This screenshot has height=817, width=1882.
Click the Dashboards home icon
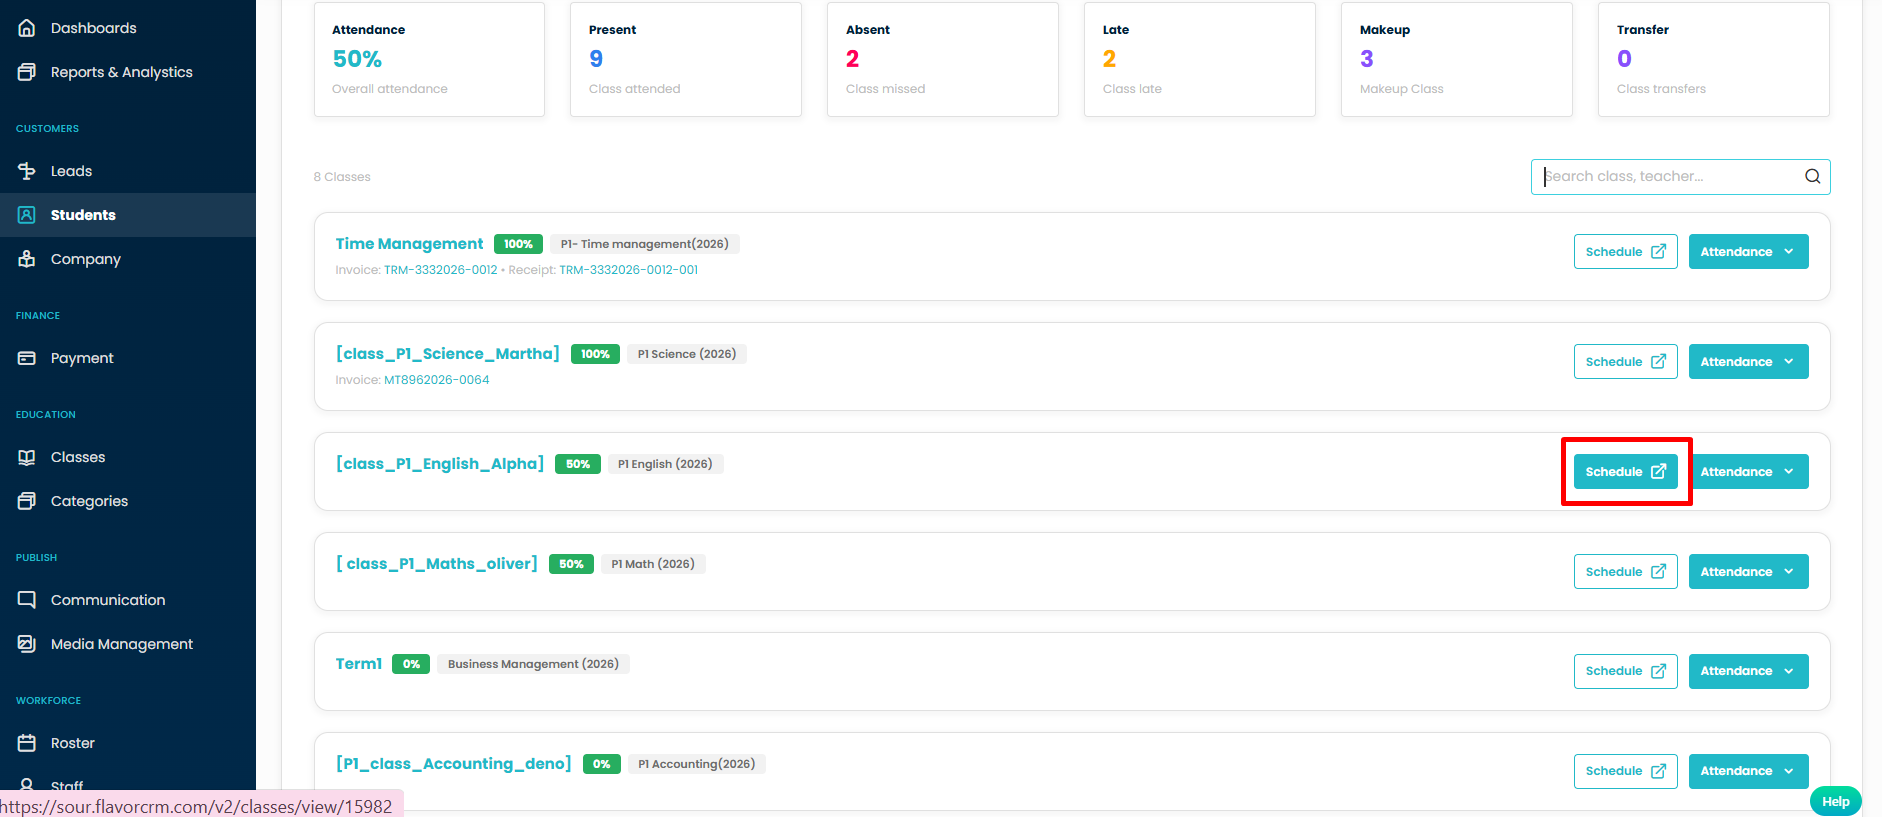[27, 28]
